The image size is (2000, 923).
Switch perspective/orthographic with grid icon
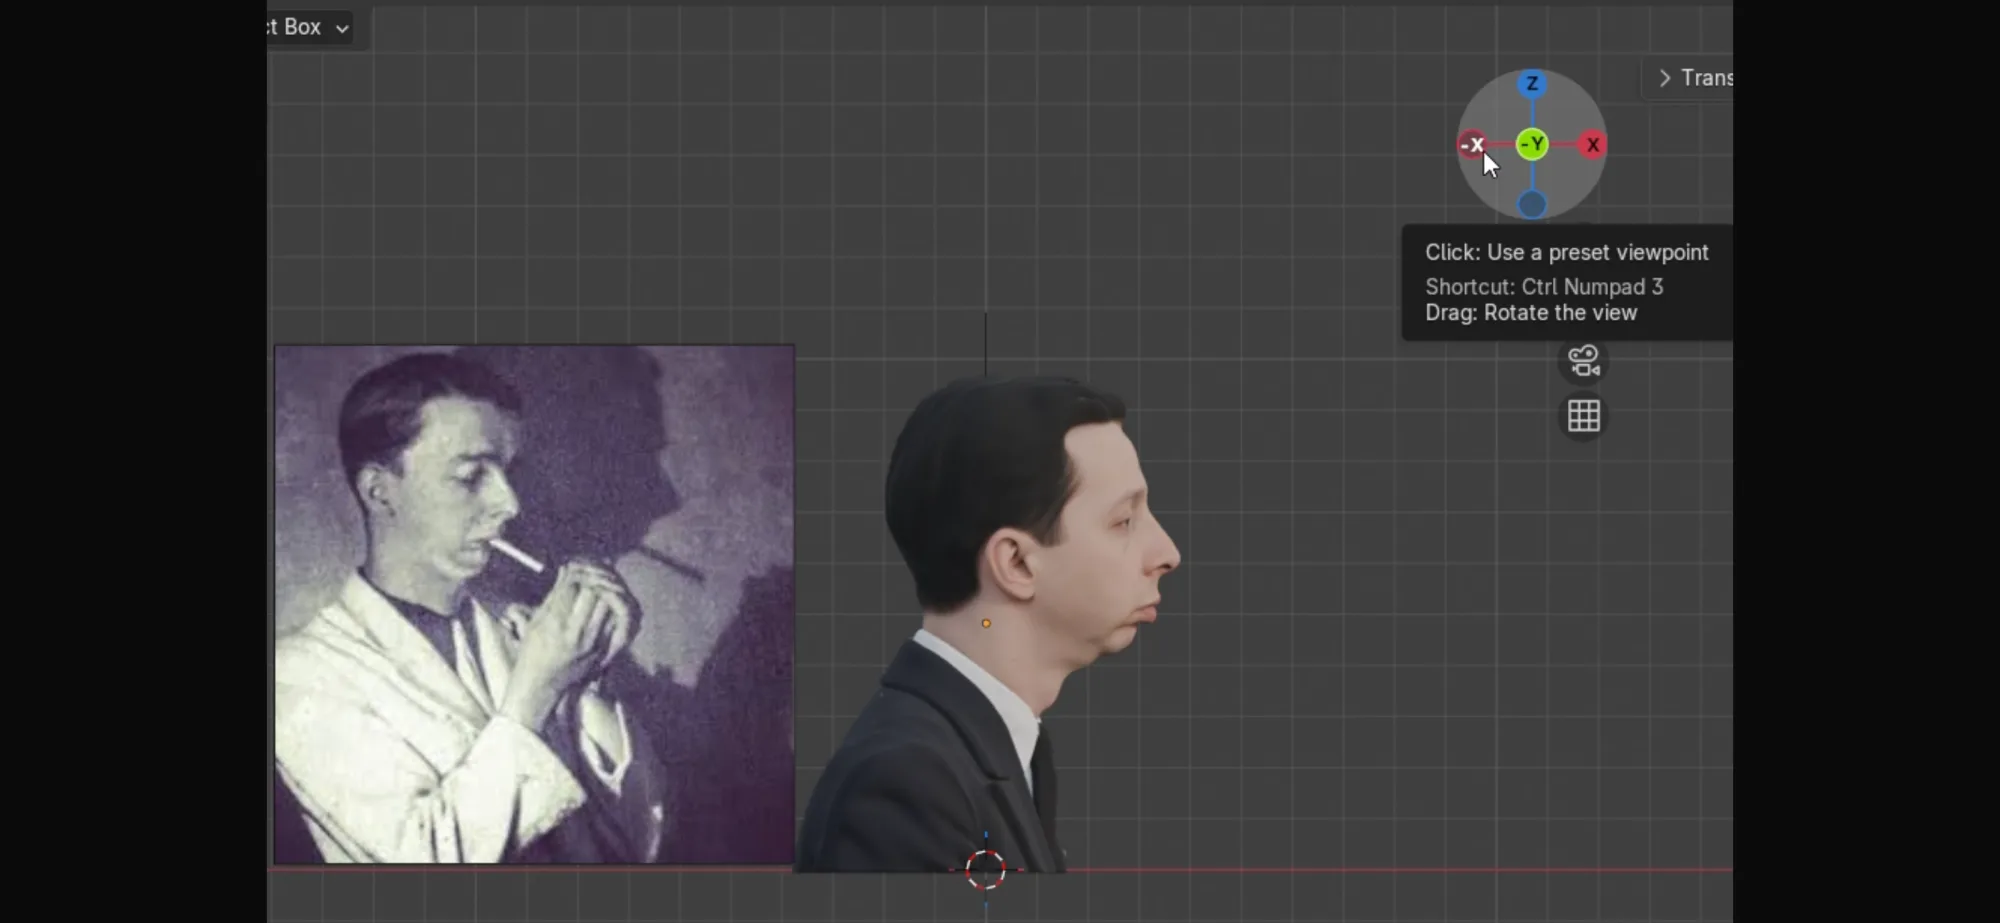click(x=1584, y=415)
